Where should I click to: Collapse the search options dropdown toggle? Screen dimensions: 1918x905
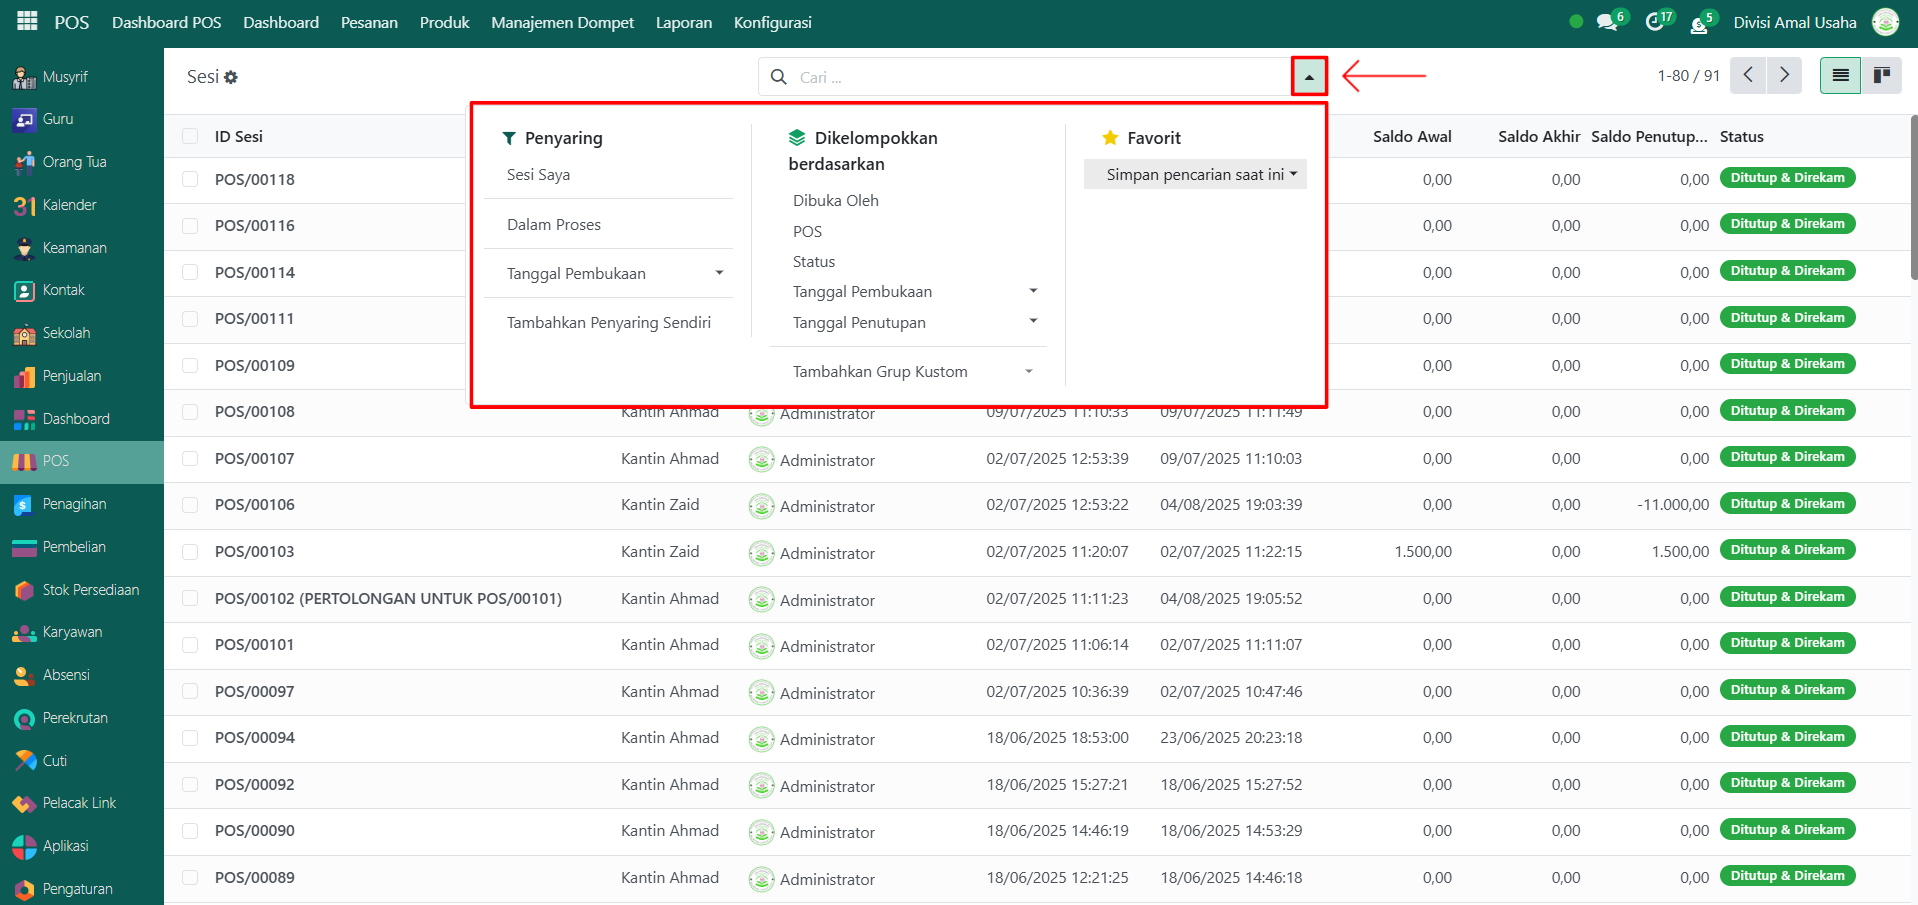pyautogui.click(x=1309, y=77)
